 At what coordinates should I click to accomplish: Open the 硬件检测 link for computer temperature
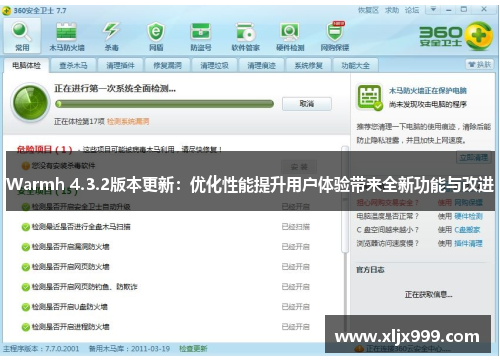pyautogui.click(x=468, y=216)
